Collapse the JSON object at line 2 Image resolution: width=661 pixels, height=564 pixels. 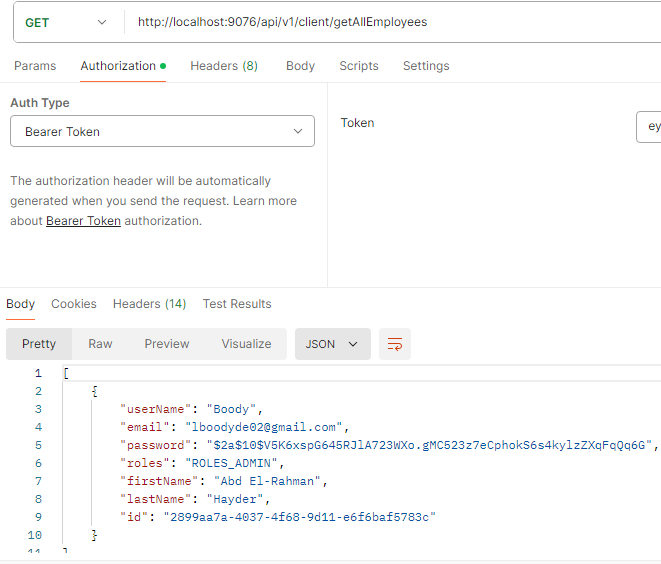click(95, 391)
